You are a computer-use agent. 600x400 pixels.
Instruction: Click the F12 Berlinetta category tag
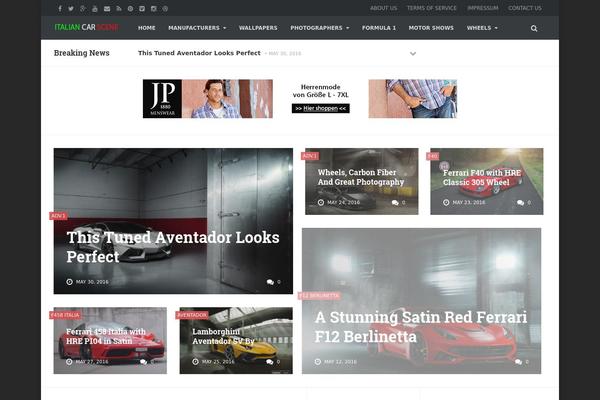coord(319,296)
